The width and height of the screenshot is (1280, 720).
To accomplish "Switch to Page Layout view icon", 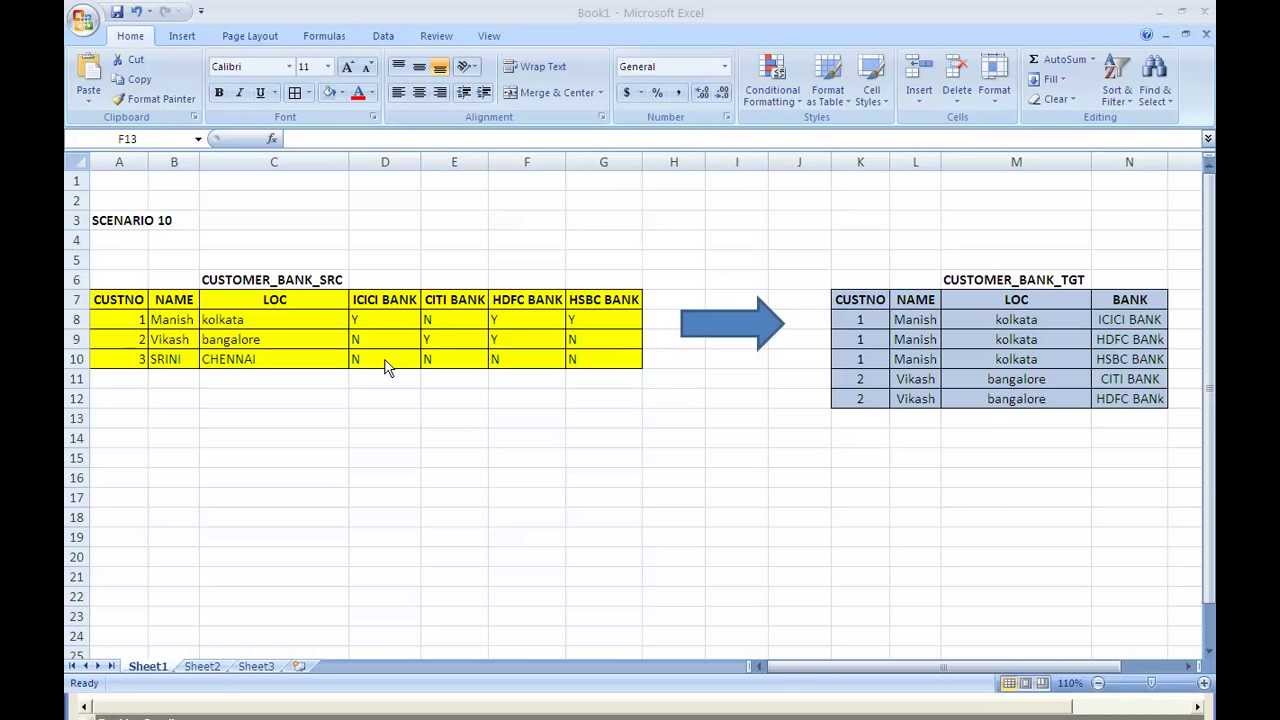I will [x=1025, y=683].
